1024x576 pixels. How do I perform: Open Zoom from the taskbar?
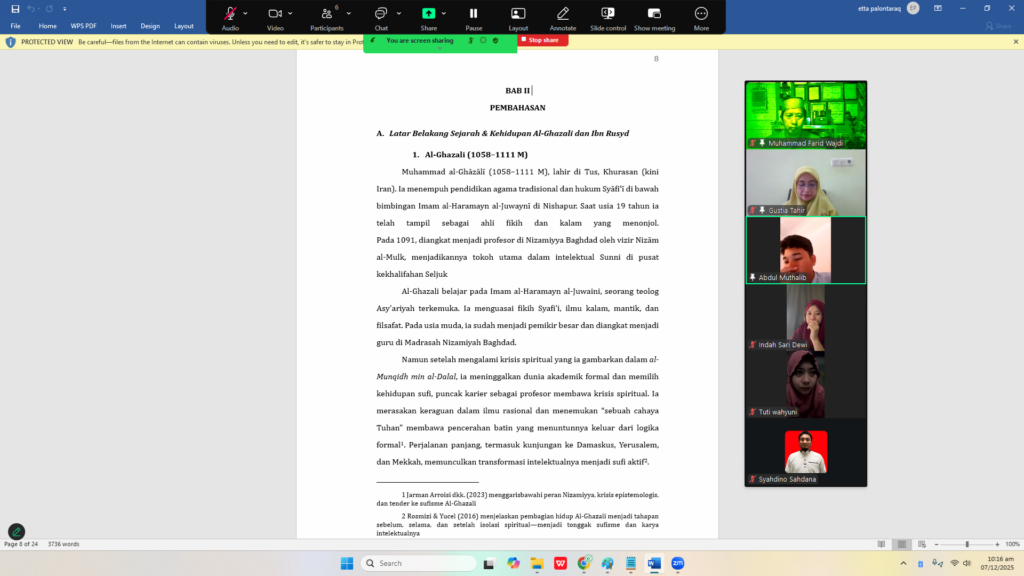coord(678,563)
